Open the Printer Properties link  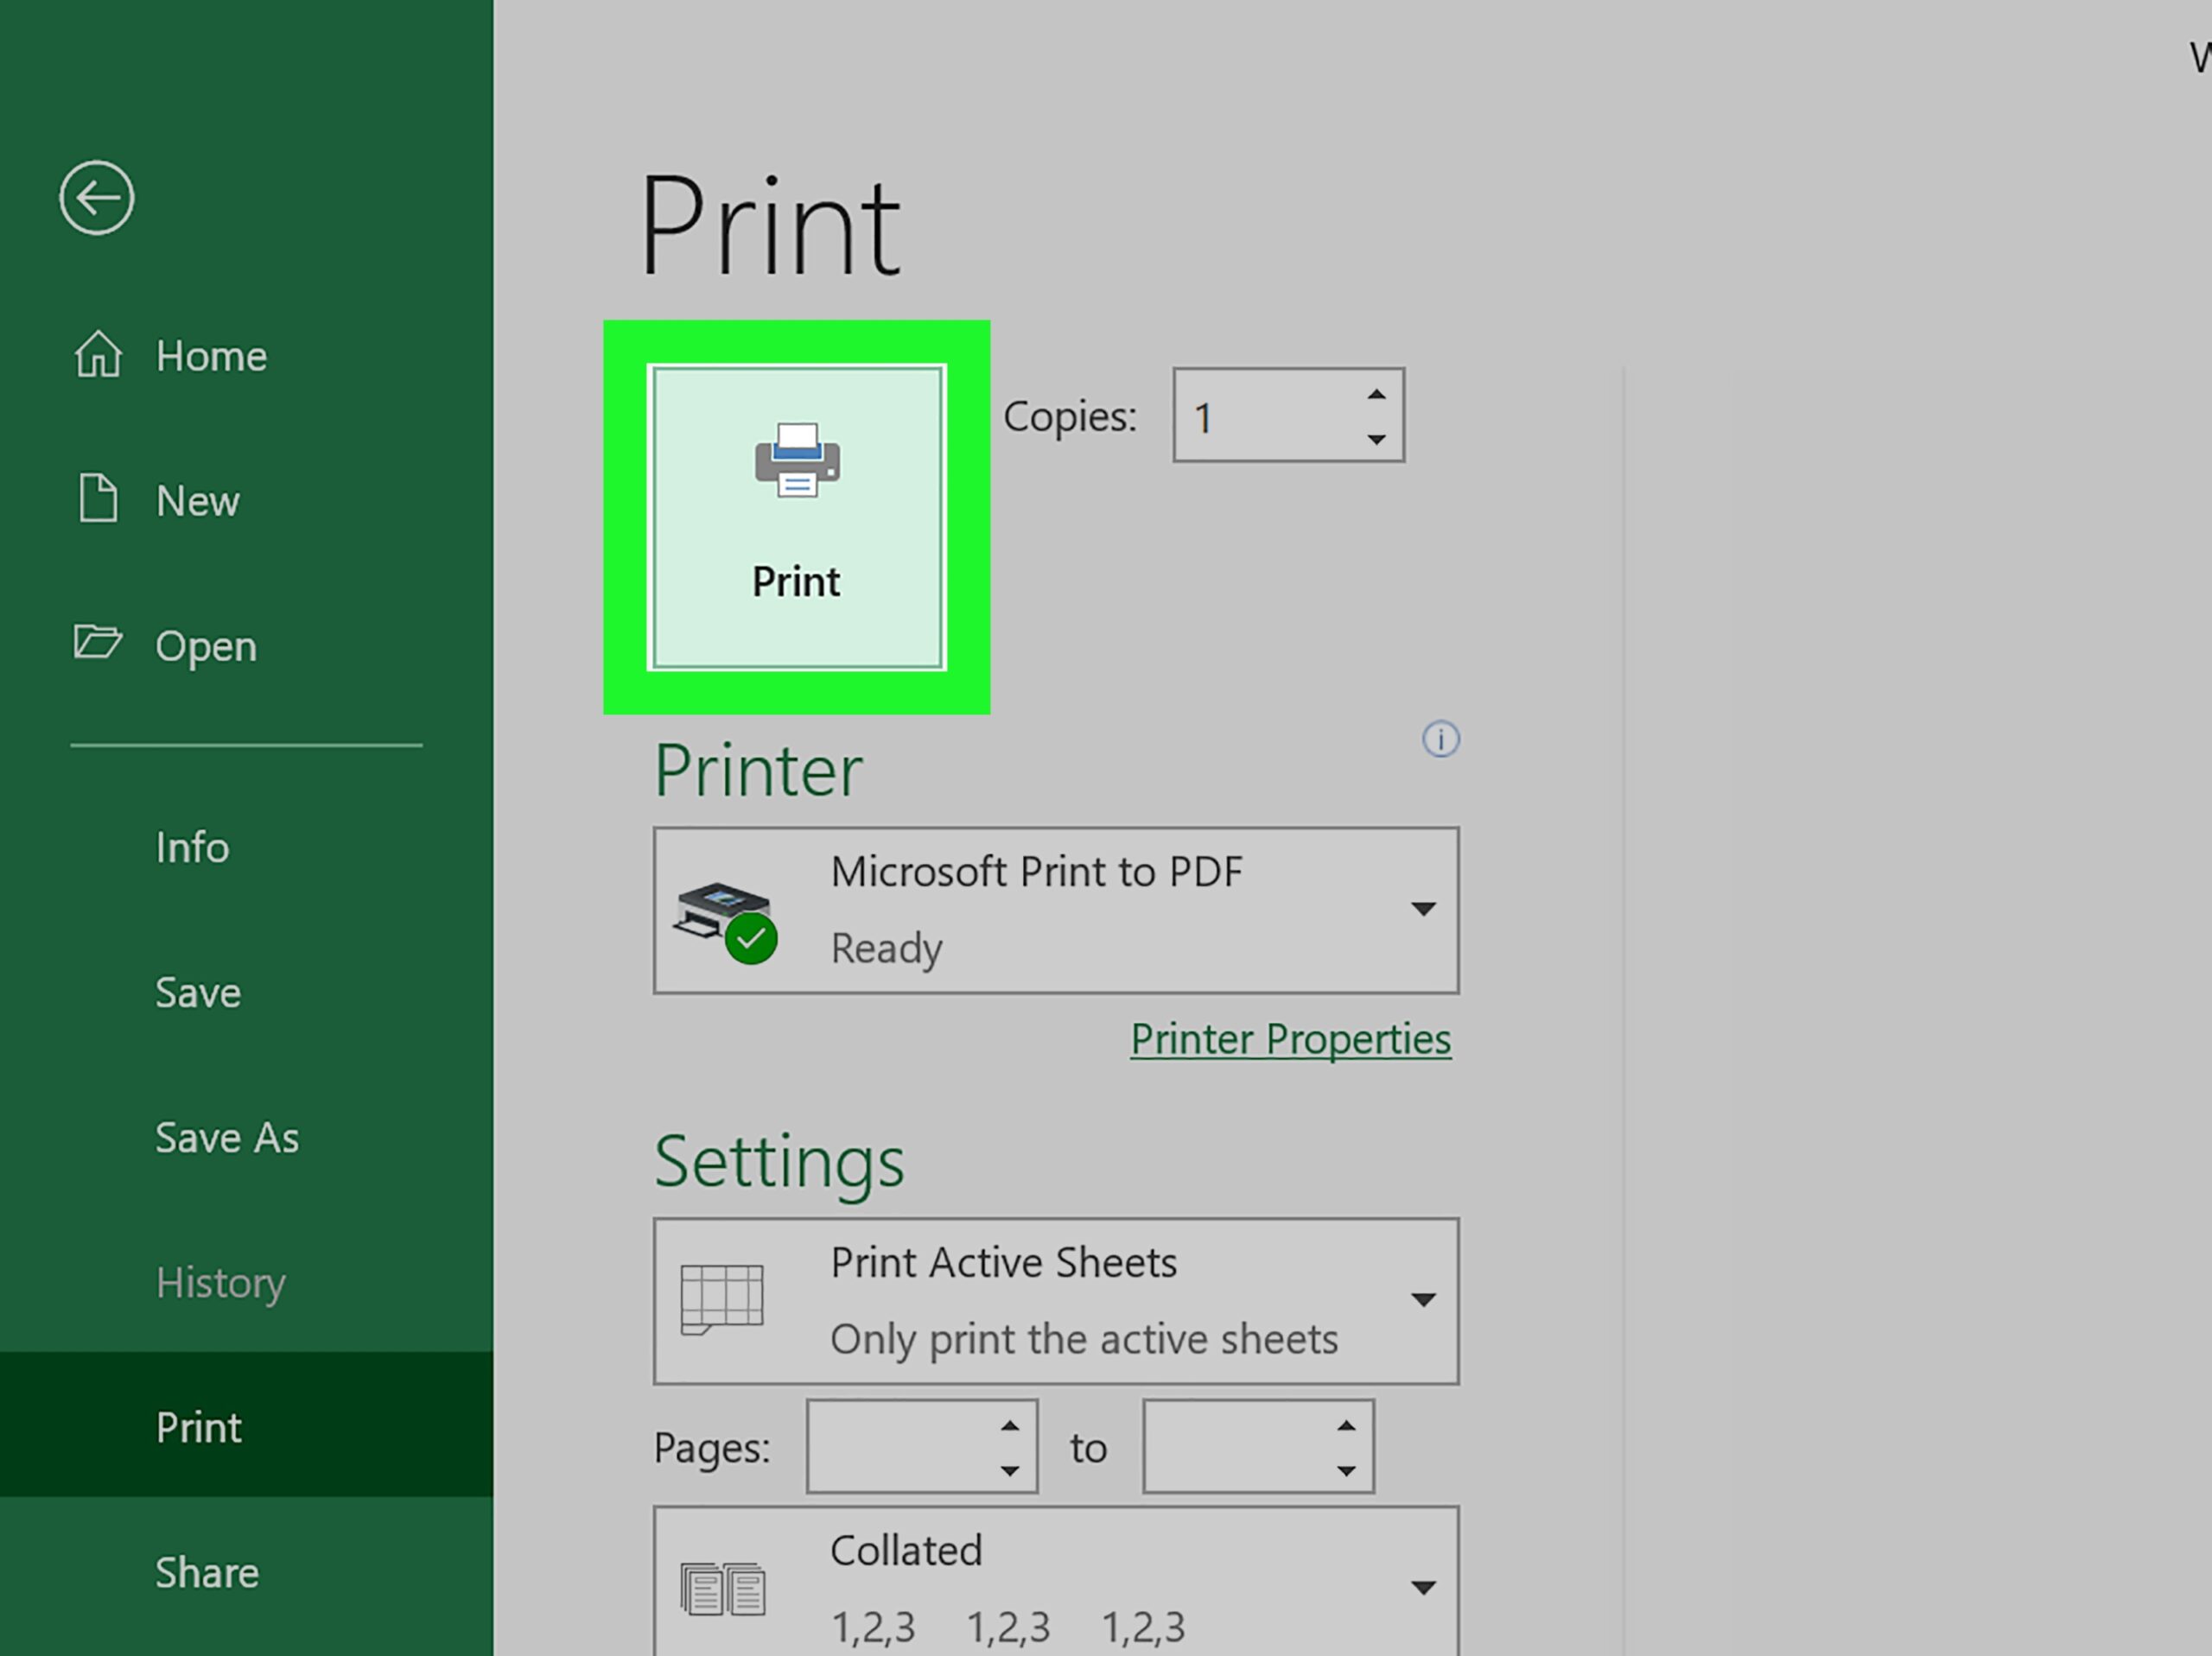point(1290,1039)
